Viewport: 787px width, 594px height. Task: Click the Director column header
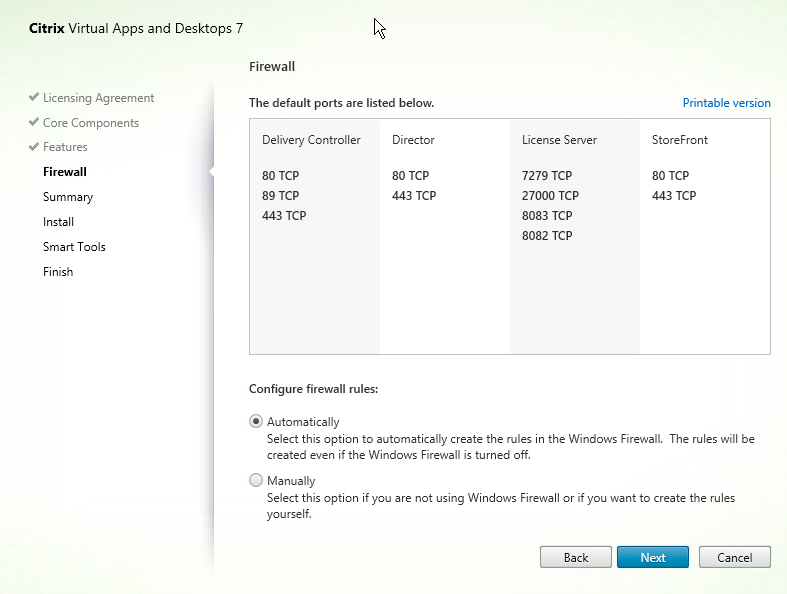[413, 140]
